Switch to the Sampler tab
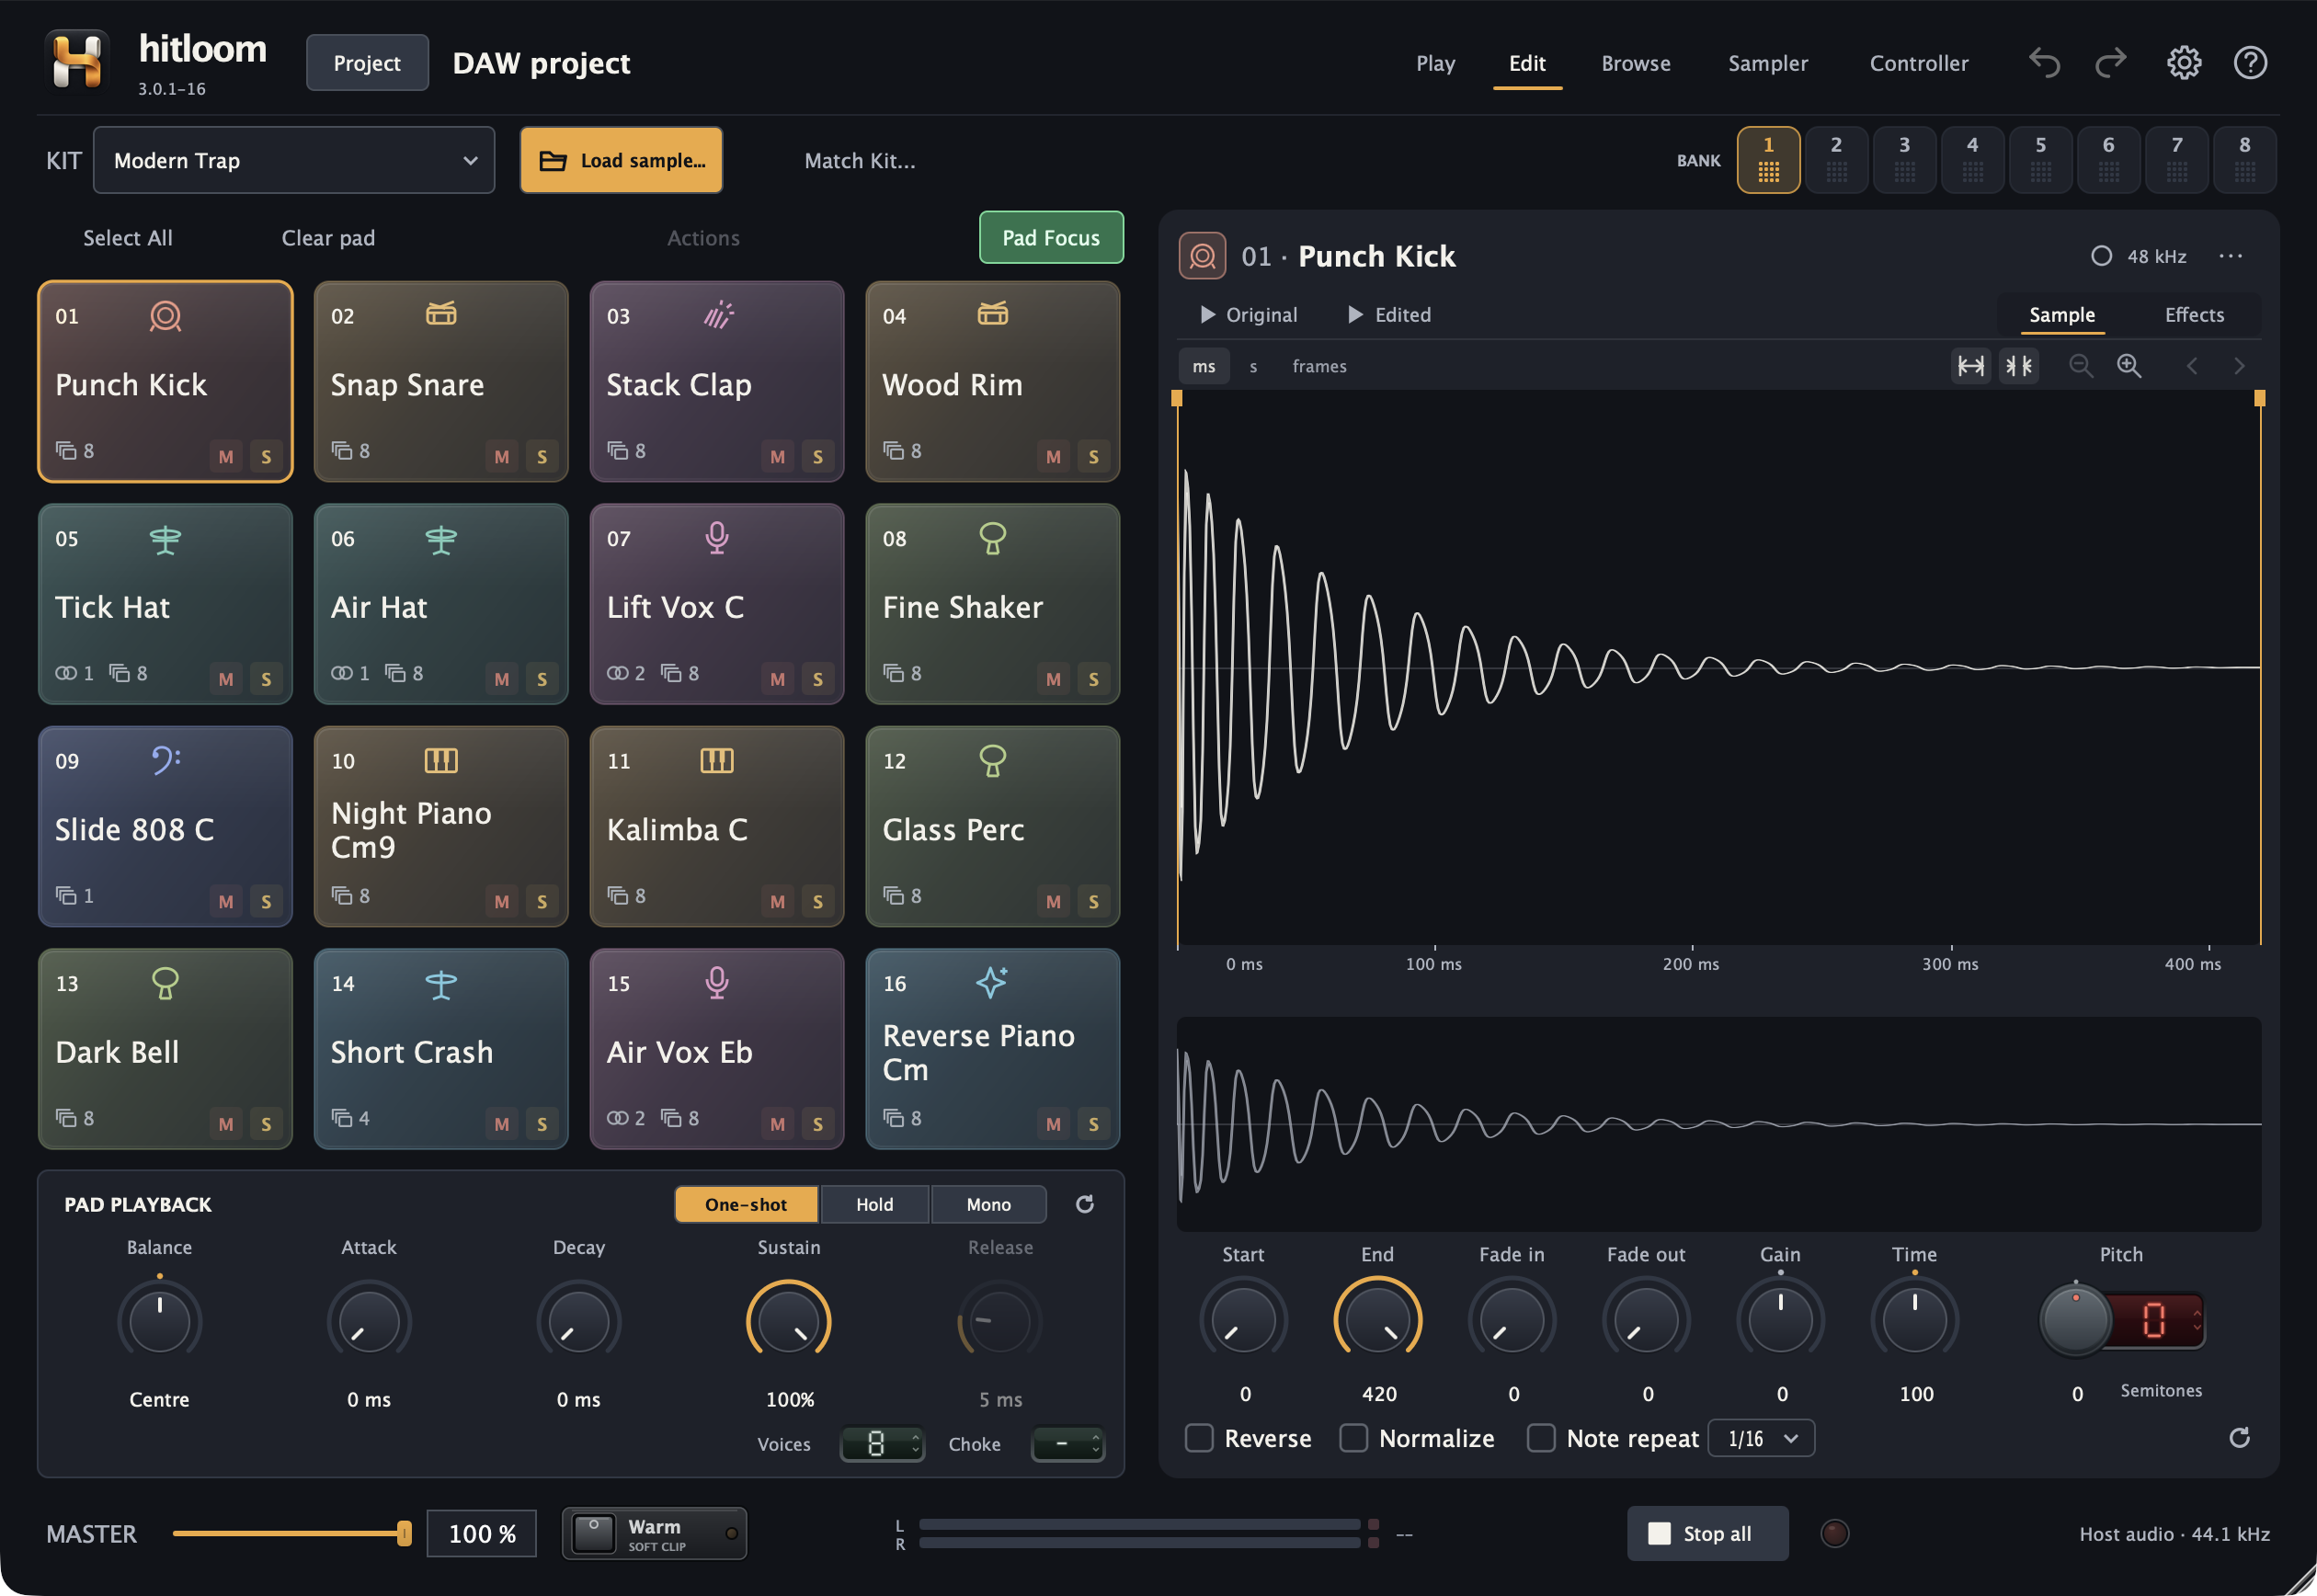The width and height of the screenshot is (2317, 1596). (x=1768, y=63)
